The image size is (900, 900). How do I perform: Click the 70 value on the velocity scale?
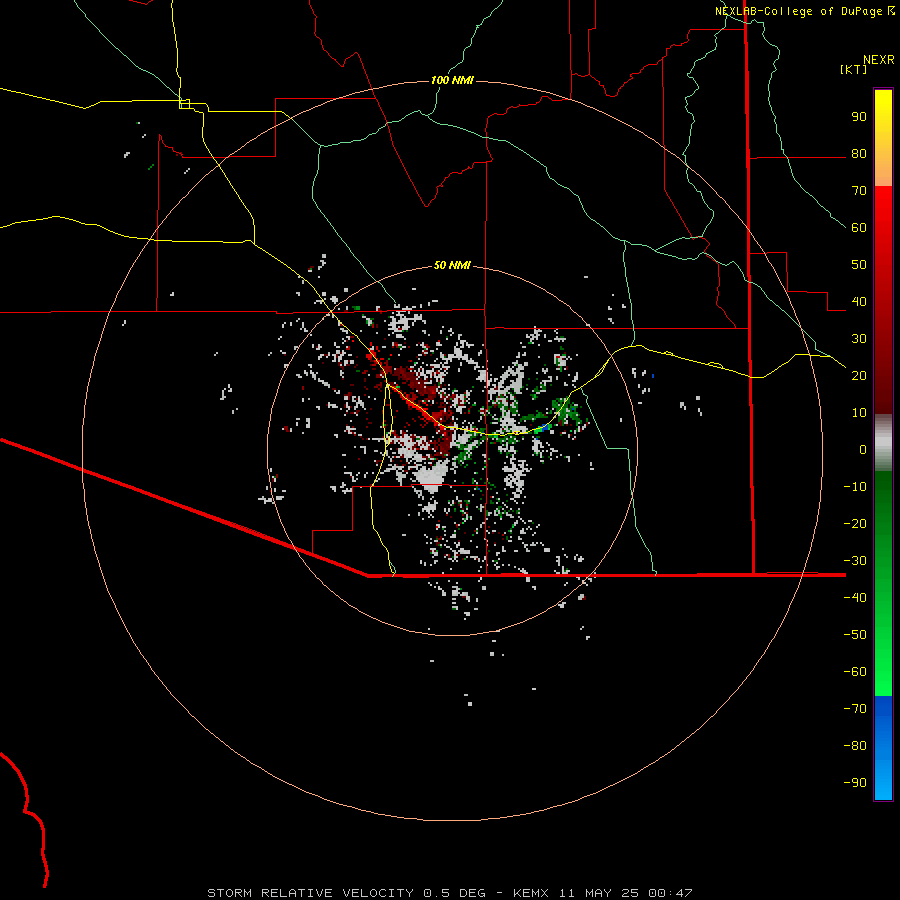tap(859, 191)
